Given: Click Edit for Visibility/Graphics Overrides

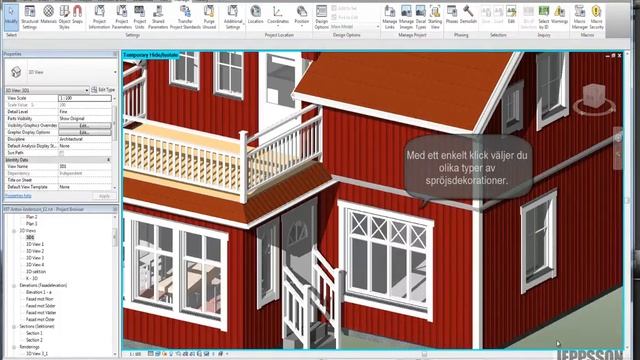Looking at the screenshot, I should pyautogui.click(x=84, y=125).
